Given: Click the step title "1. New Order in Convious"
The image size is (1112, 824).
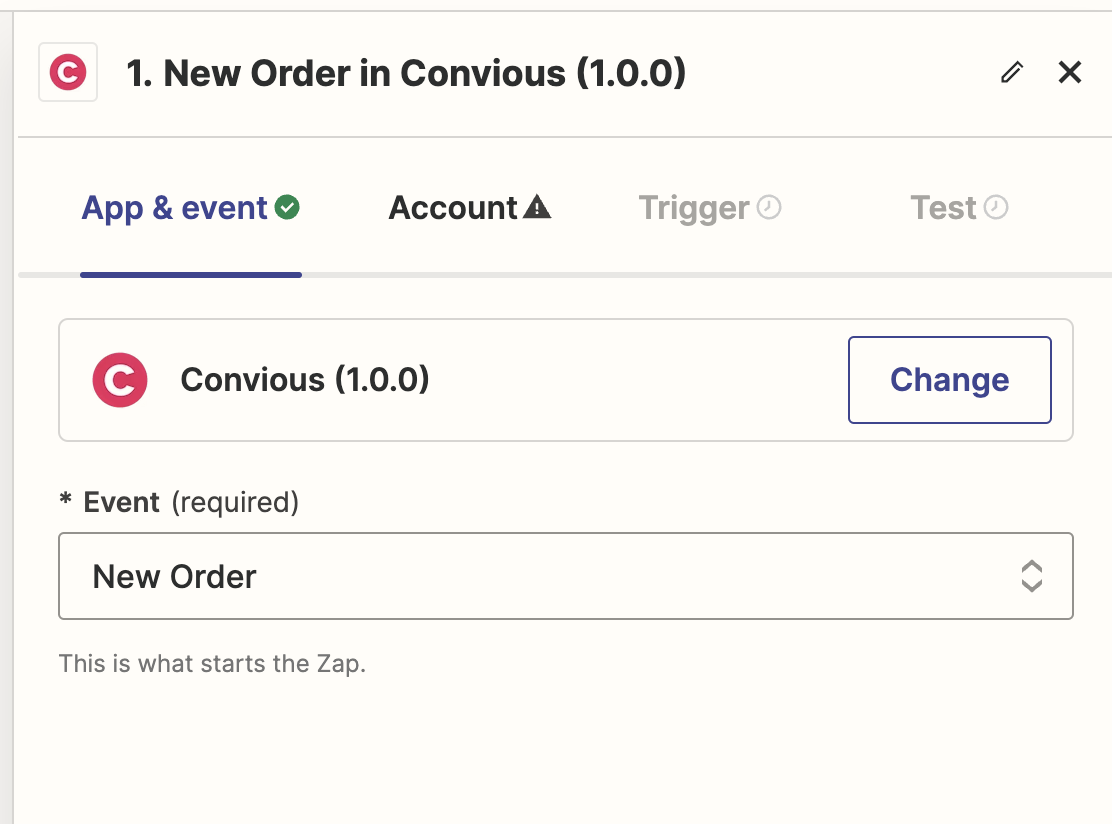Looking at the screenshot, I should pos(406,73).
